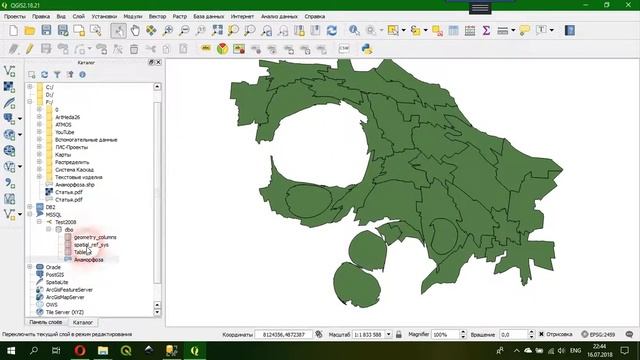640x360 pixels.
Task: Click the Add Vector Layer sidebar icon
Action: 9,71
